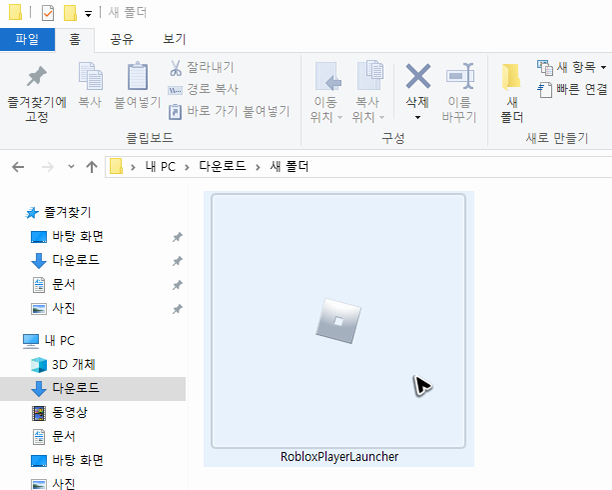
Task: Switch to the Home (홈) tab
Action: point(75,39)
